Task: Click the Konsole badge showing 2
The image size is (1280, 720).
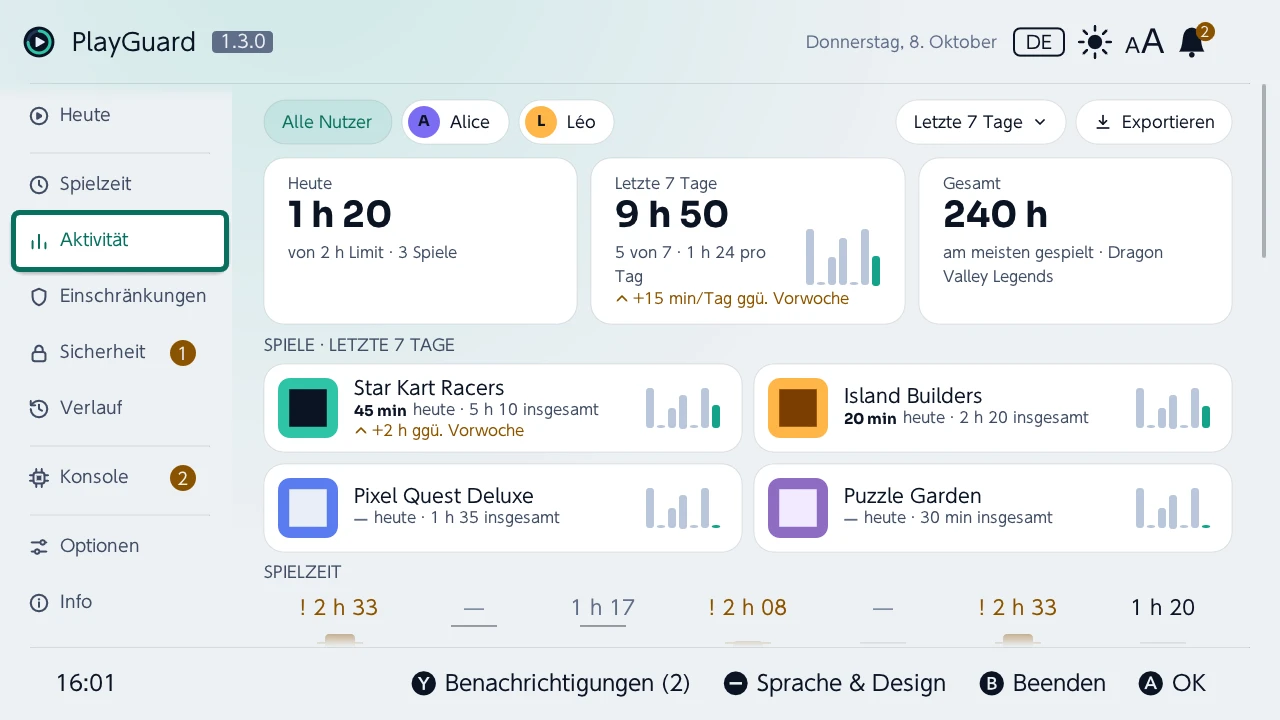Action: [x=182, y=478]
